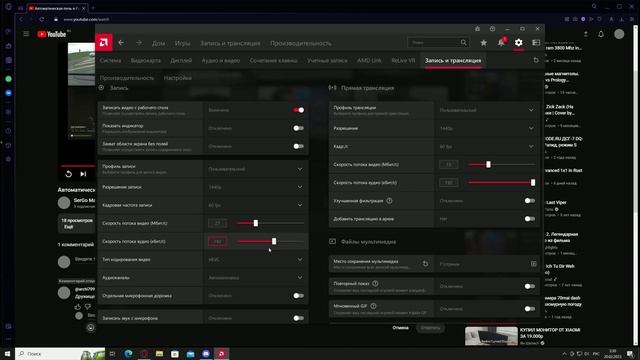Open Windows Start menu
The width and height of the screenshot is (640, 360).
(7, 353)
